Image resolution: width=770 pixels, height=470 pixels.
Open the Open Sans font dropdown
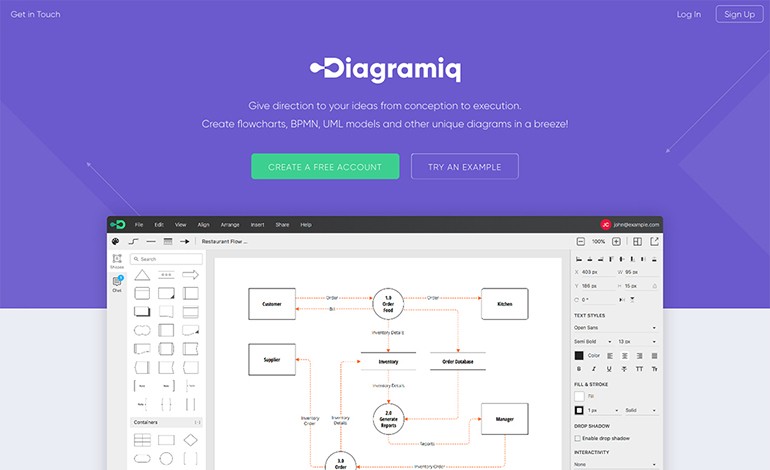[615, 328]
